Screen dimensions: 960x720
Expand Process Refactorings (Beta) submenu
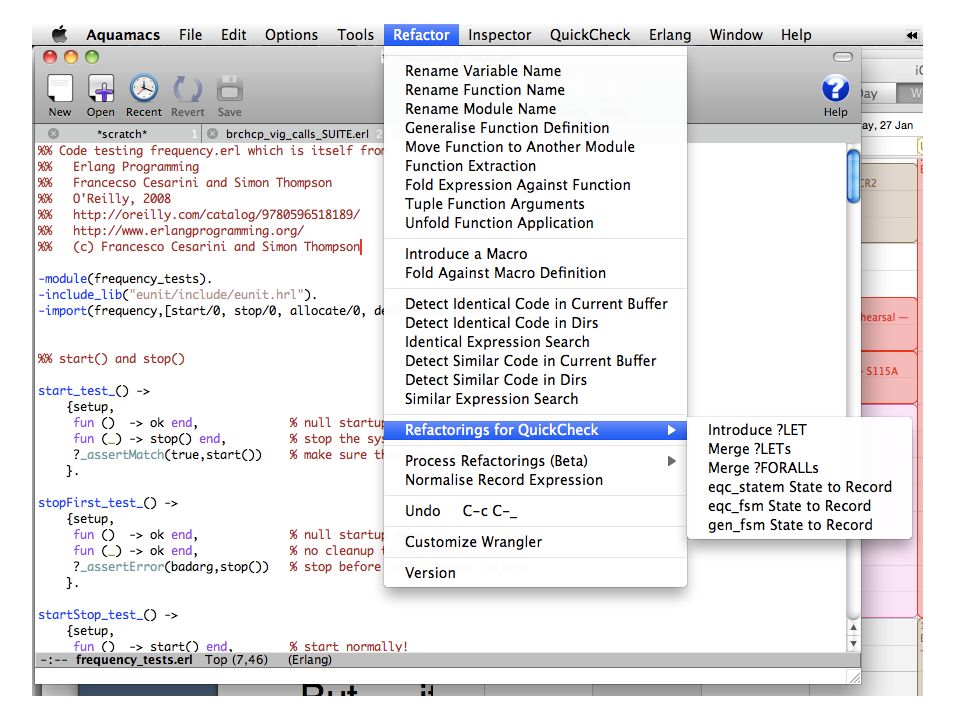536,461
